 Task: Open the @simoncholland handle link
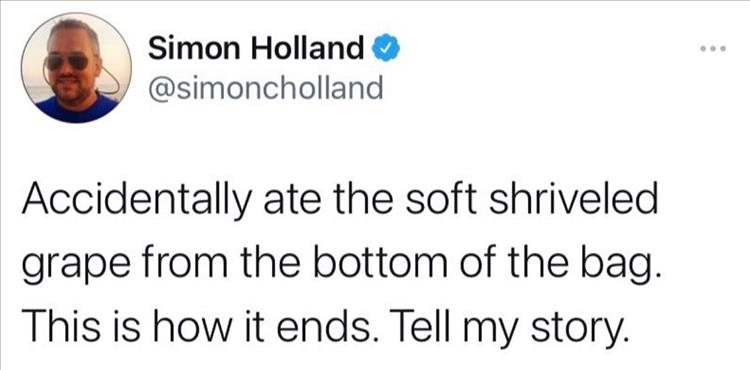(266, 87)
